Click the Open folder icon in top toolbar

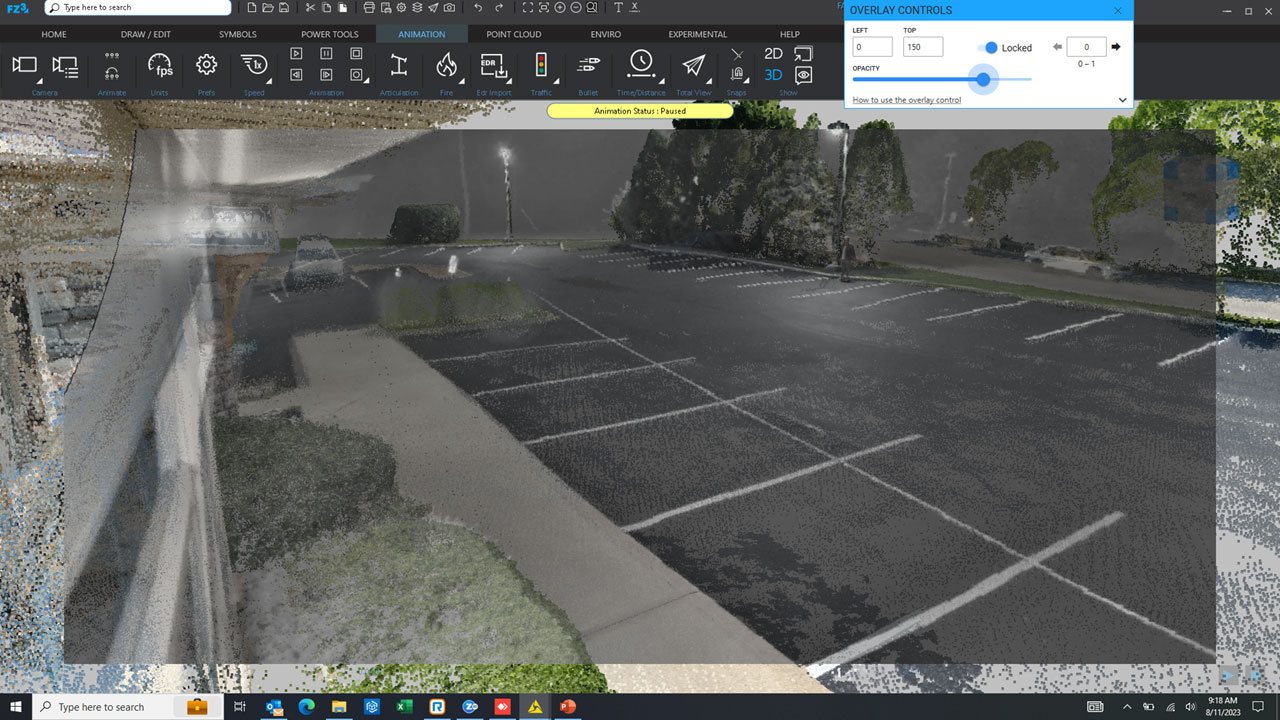point(268,8)
